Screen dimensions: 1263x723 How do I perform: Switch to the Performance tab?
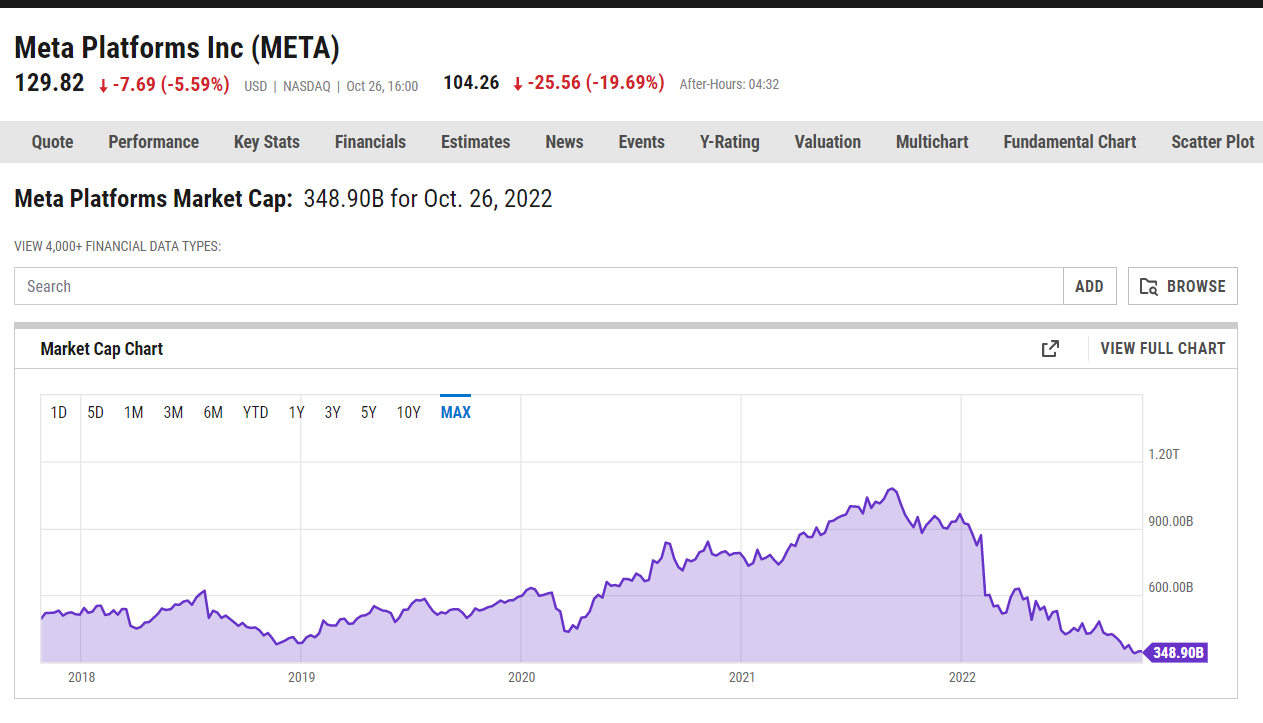coord(153,142)
